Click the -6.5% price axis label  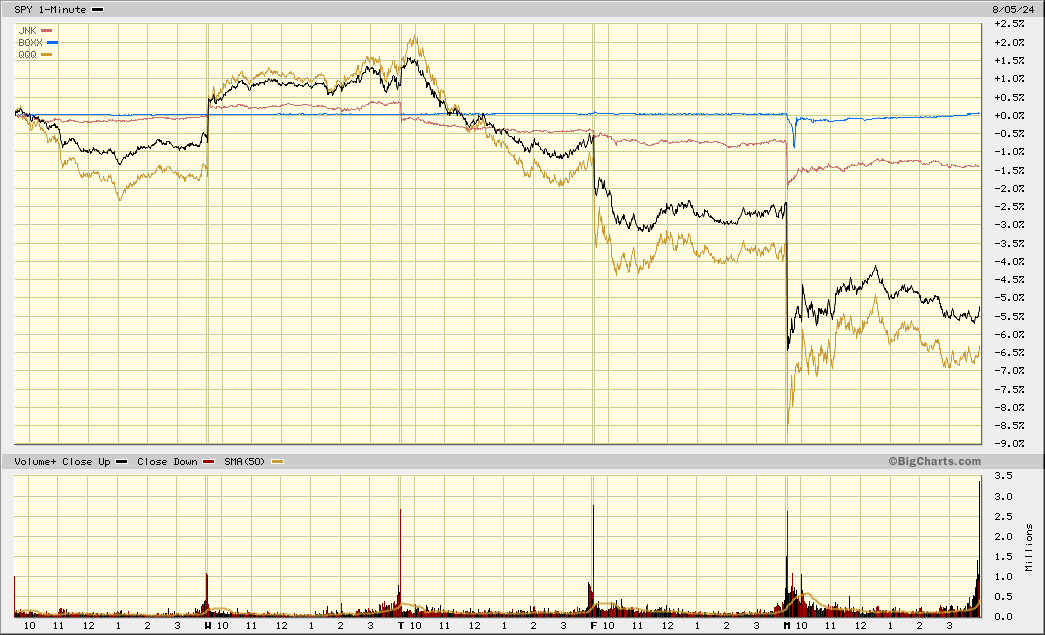(1009, 352)
